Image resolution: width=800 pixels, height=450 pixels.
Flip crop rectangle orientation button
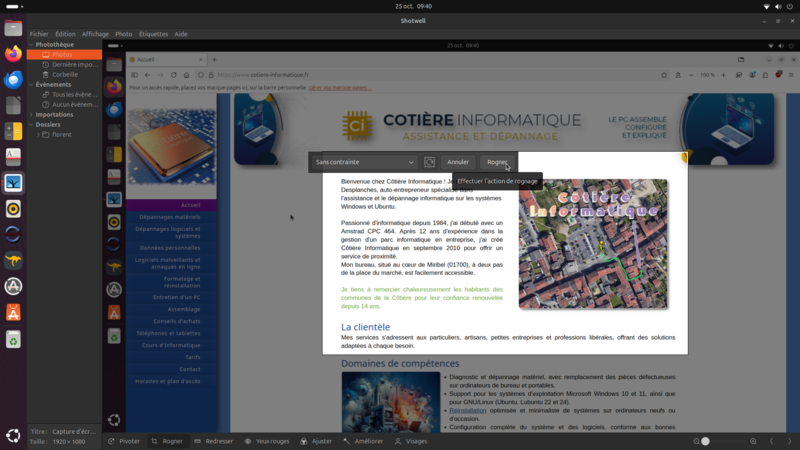point(430,162)
